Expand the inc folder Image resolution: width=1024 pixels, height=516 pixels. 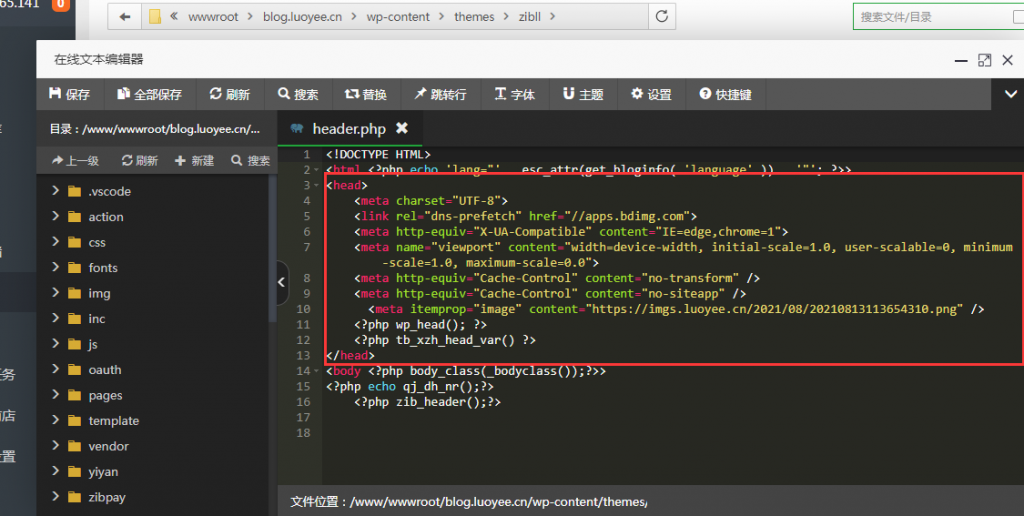[56, 318]
